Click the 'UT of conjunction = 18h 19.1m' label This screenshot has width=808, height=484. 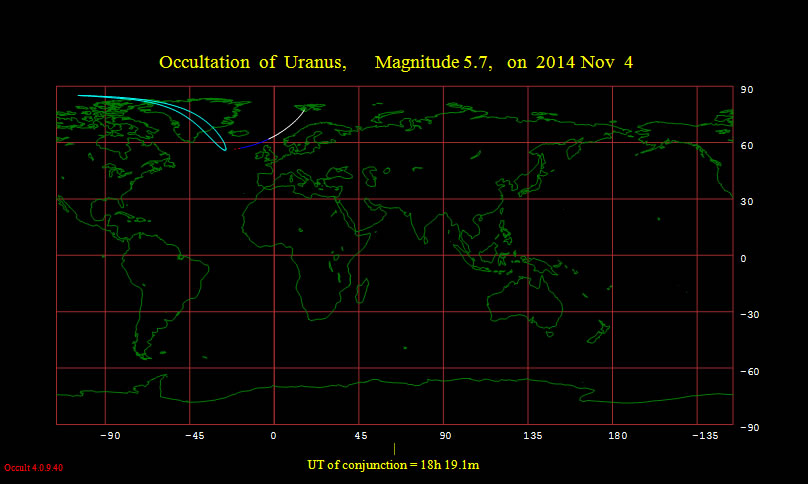click(x=393, y=465)
